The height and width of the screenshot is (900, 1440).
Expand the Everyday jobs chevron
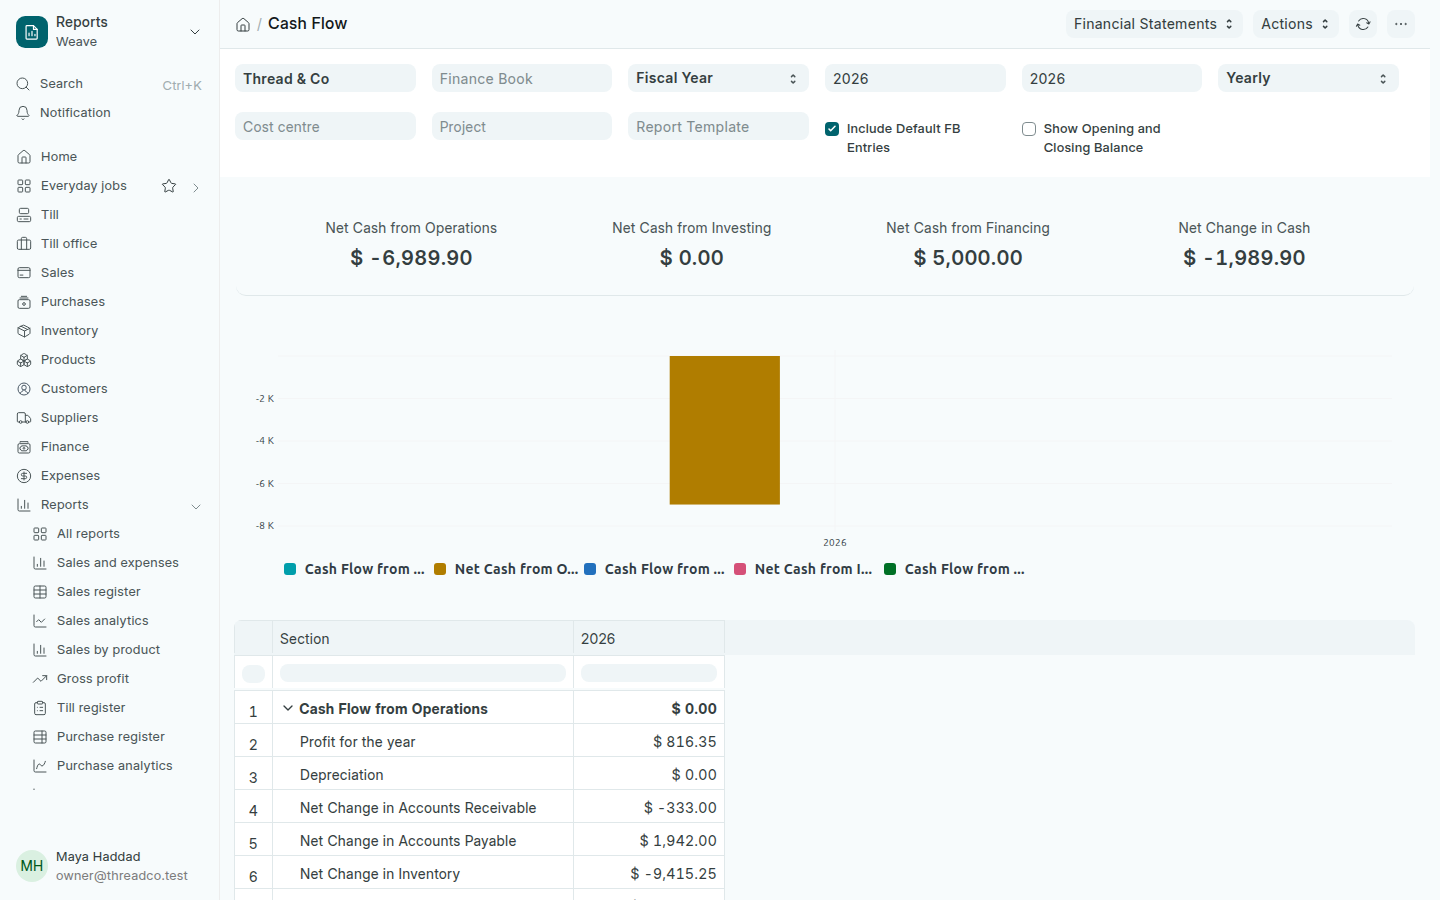click(196, 187)
